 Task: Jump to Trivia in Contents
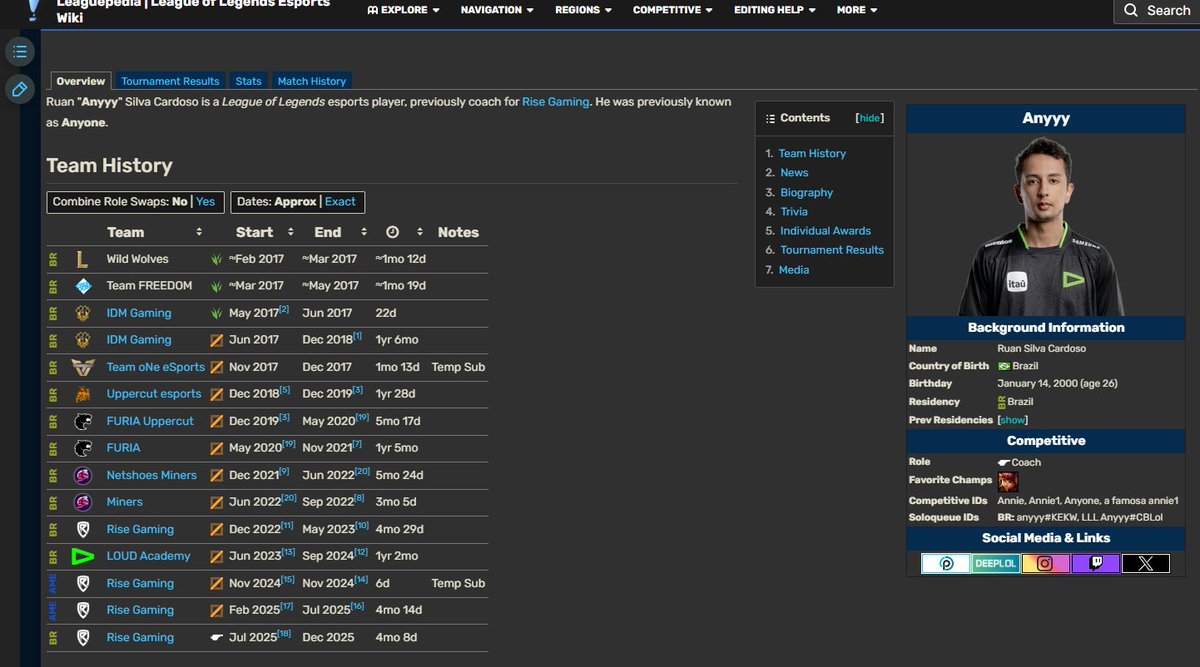pos(794,211)
